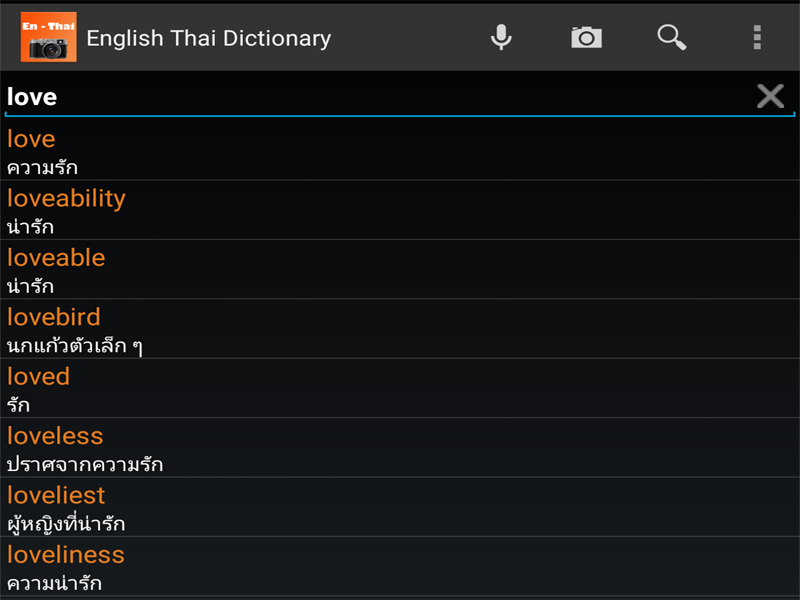Viewport: 800px width, 600px height.
Task: Tap the microphone voice search icon
Action: (501, 38)
